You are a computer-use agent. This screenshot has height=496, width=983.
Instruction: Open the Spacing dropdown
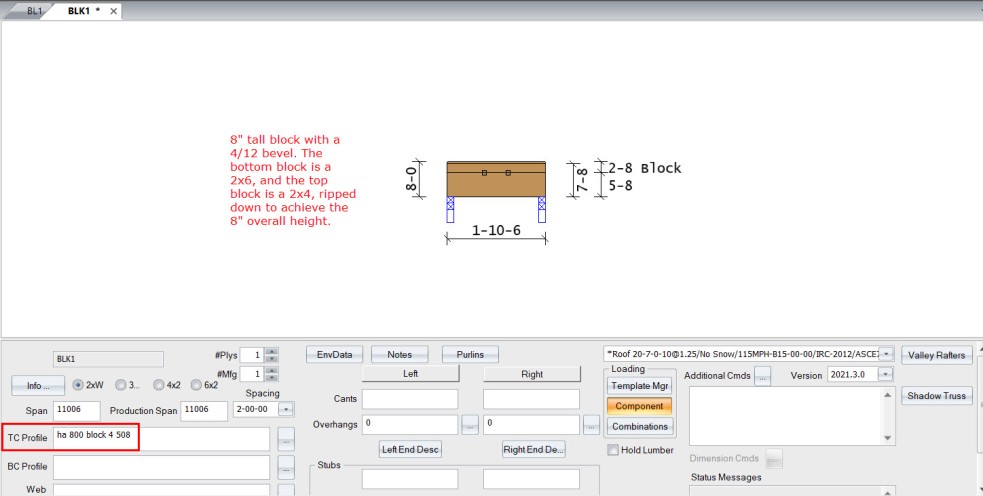[287, 410]
